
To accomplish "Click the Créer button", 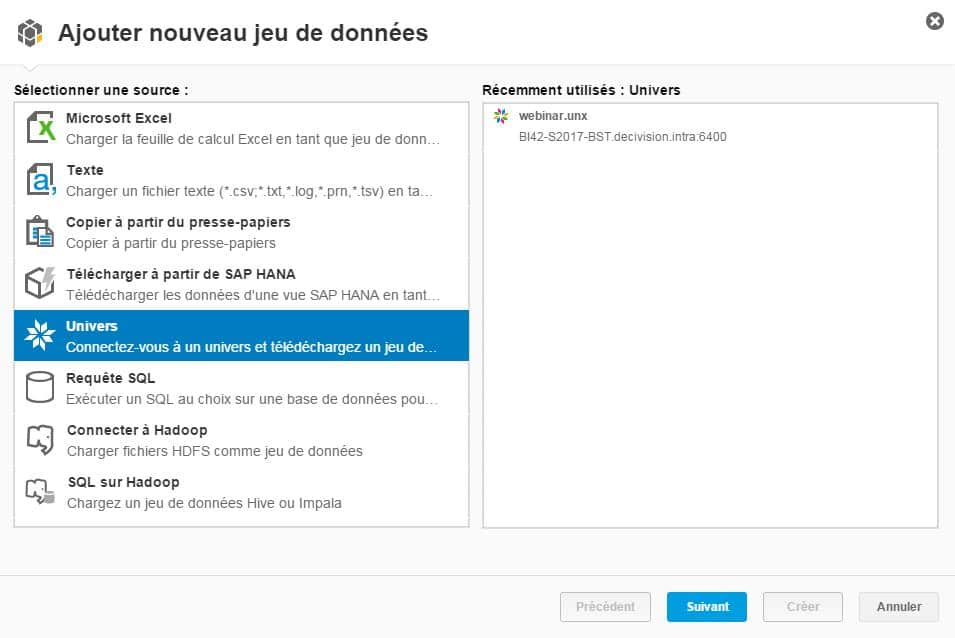I will point(803,606).
